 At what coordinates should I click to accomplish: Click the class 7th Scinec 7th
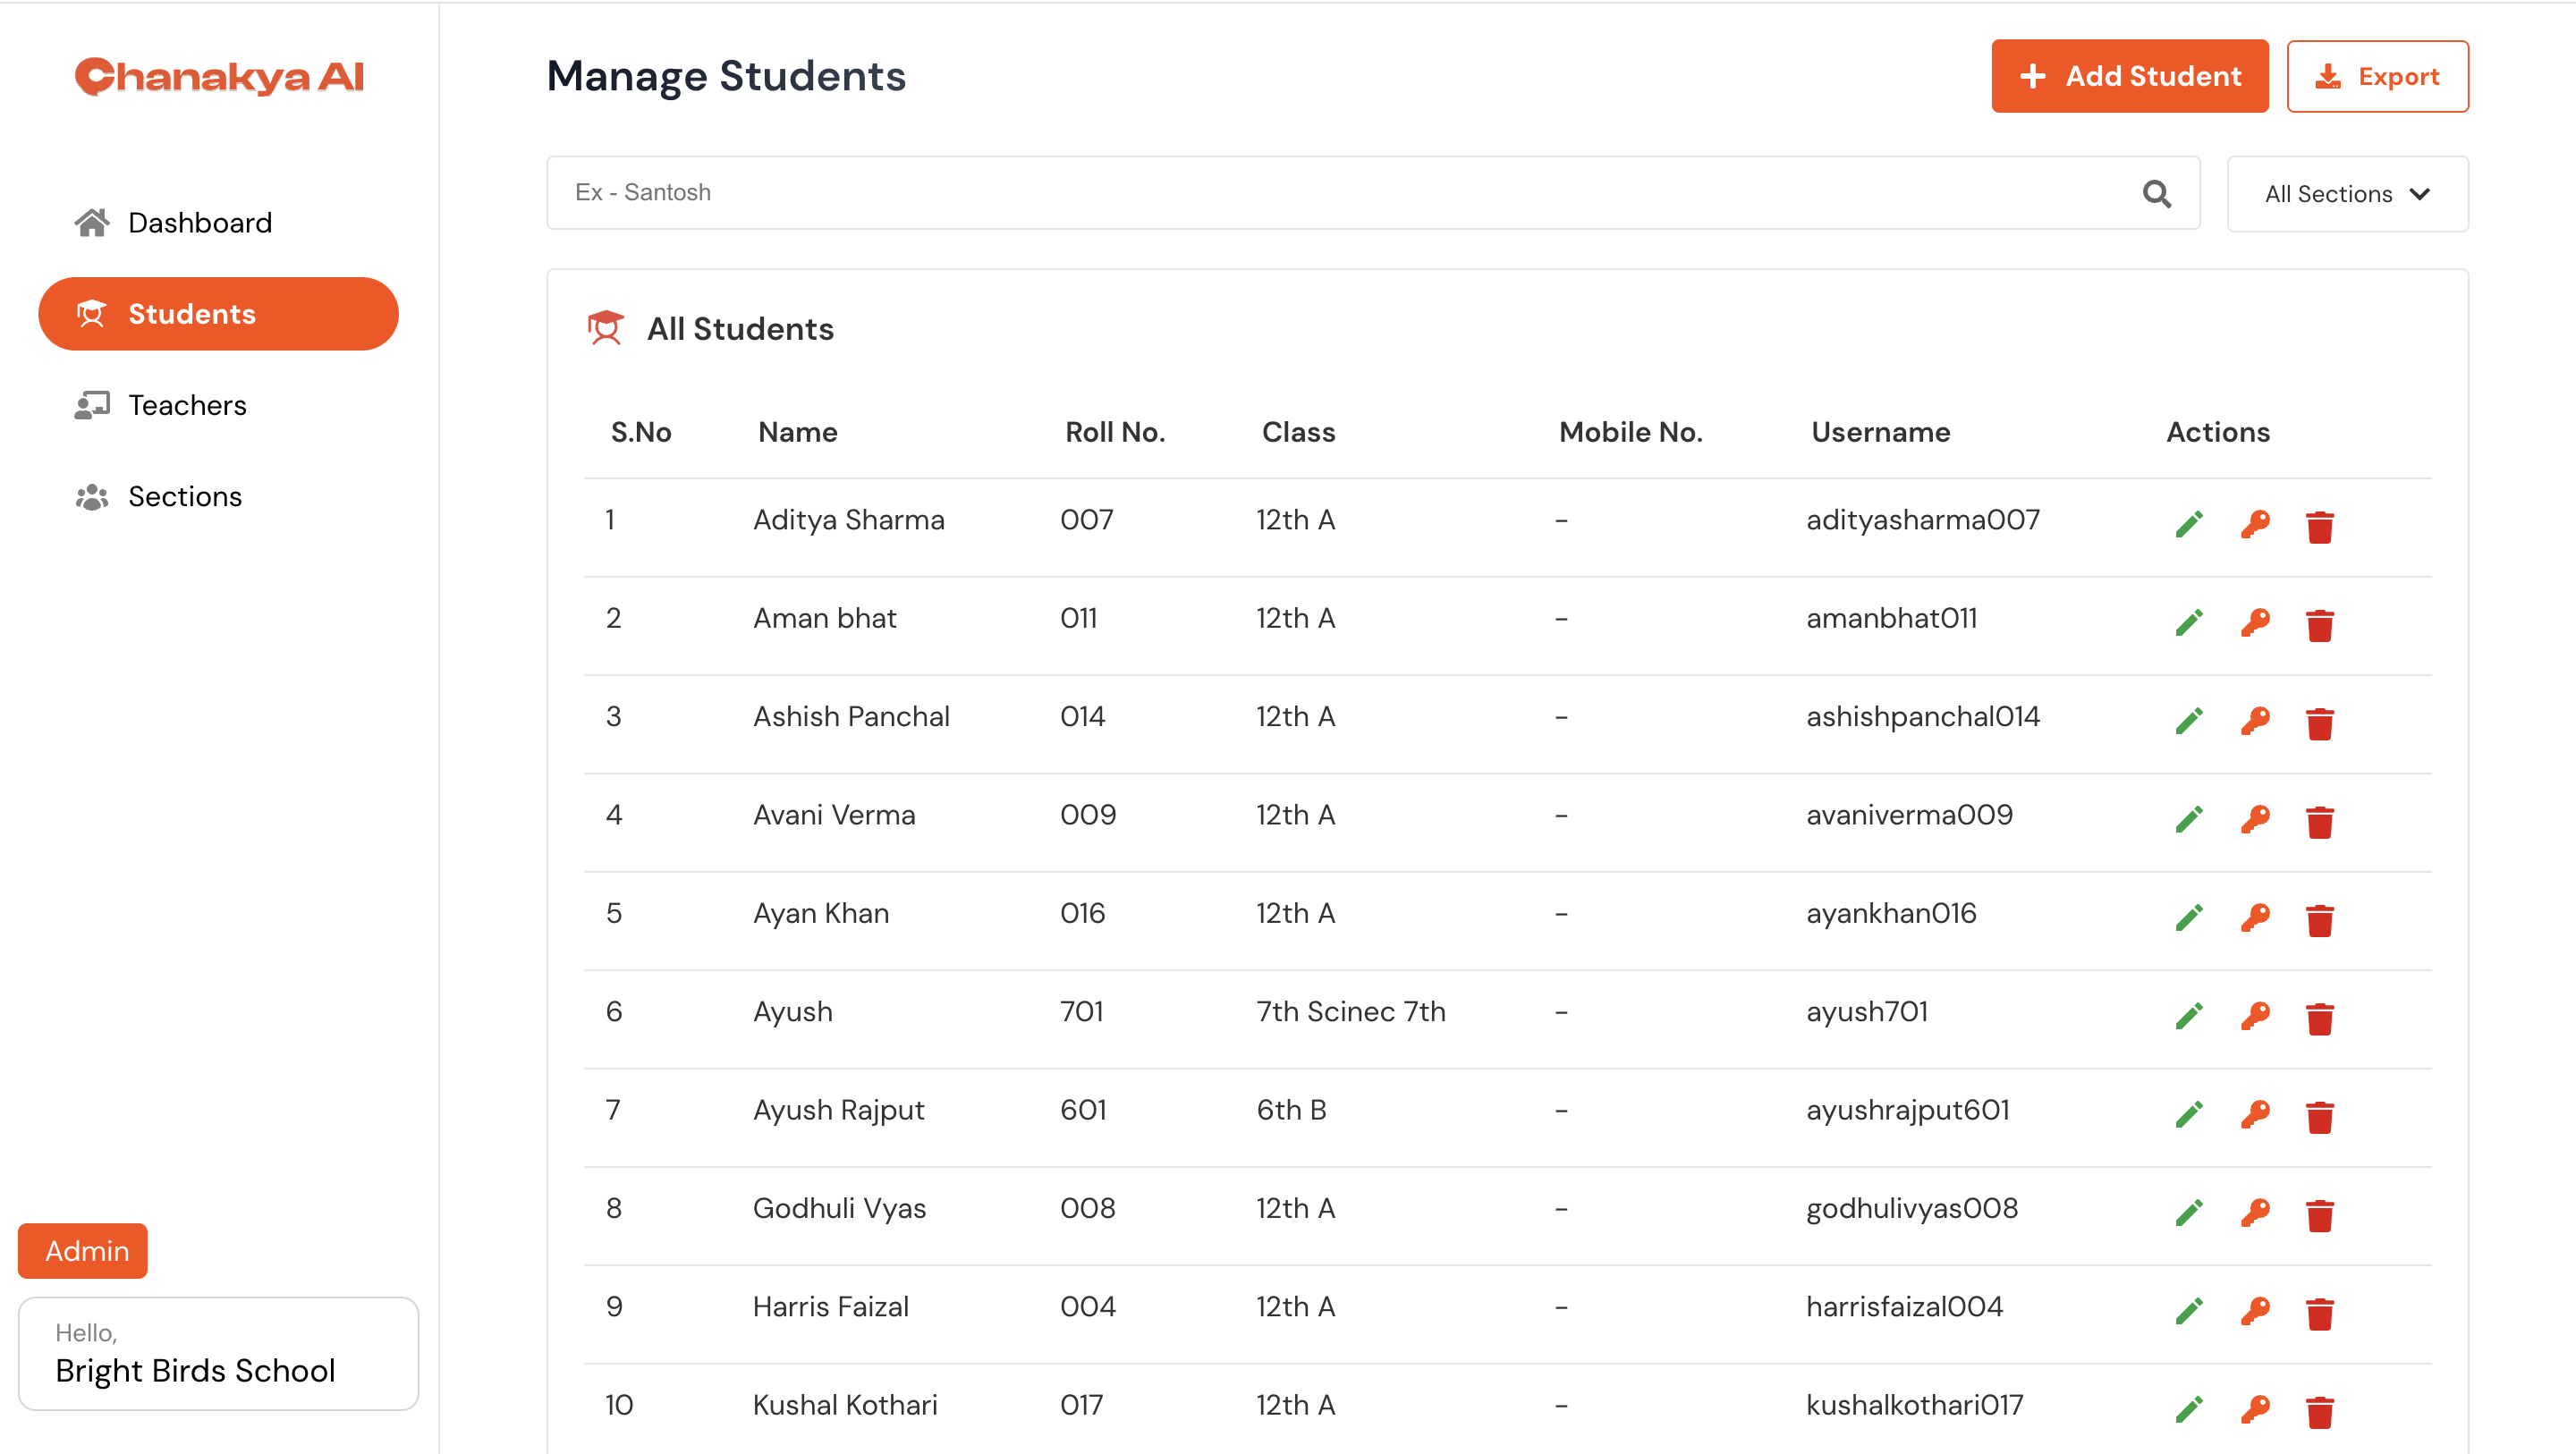point(1350,1012)
